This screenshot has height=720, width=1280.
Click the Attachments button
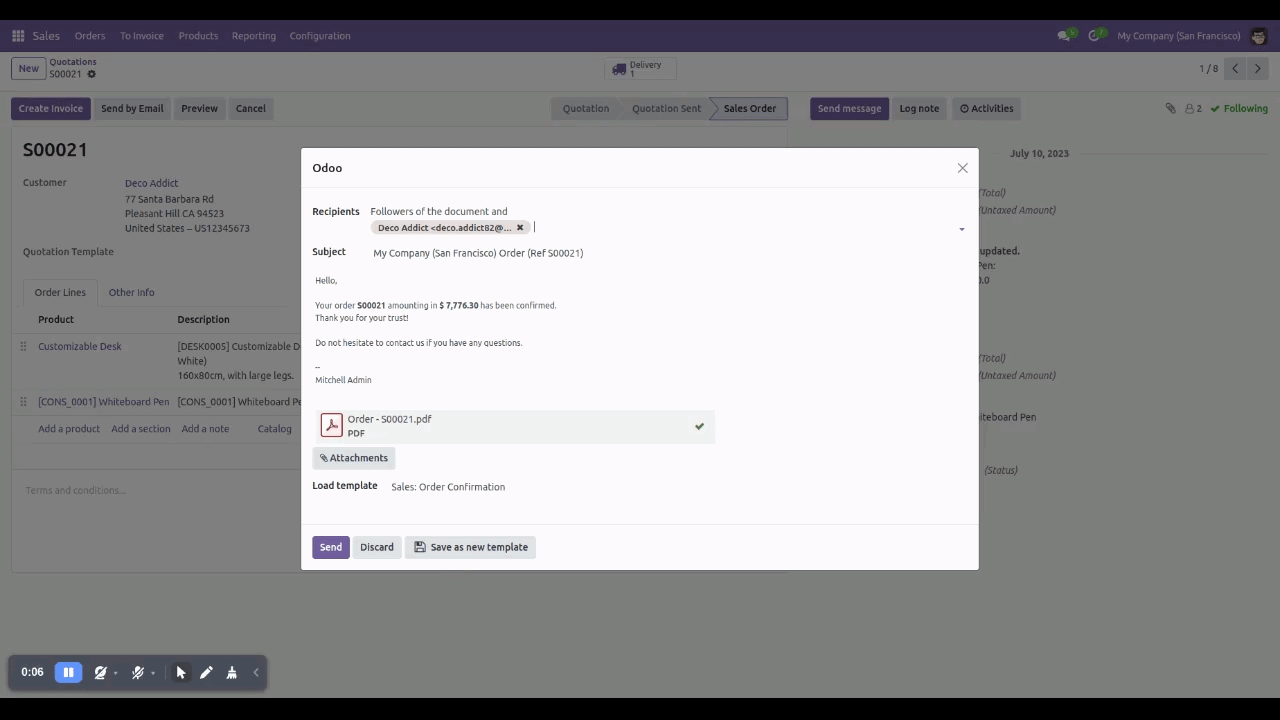pyautogui.click(x=354, y=458)
